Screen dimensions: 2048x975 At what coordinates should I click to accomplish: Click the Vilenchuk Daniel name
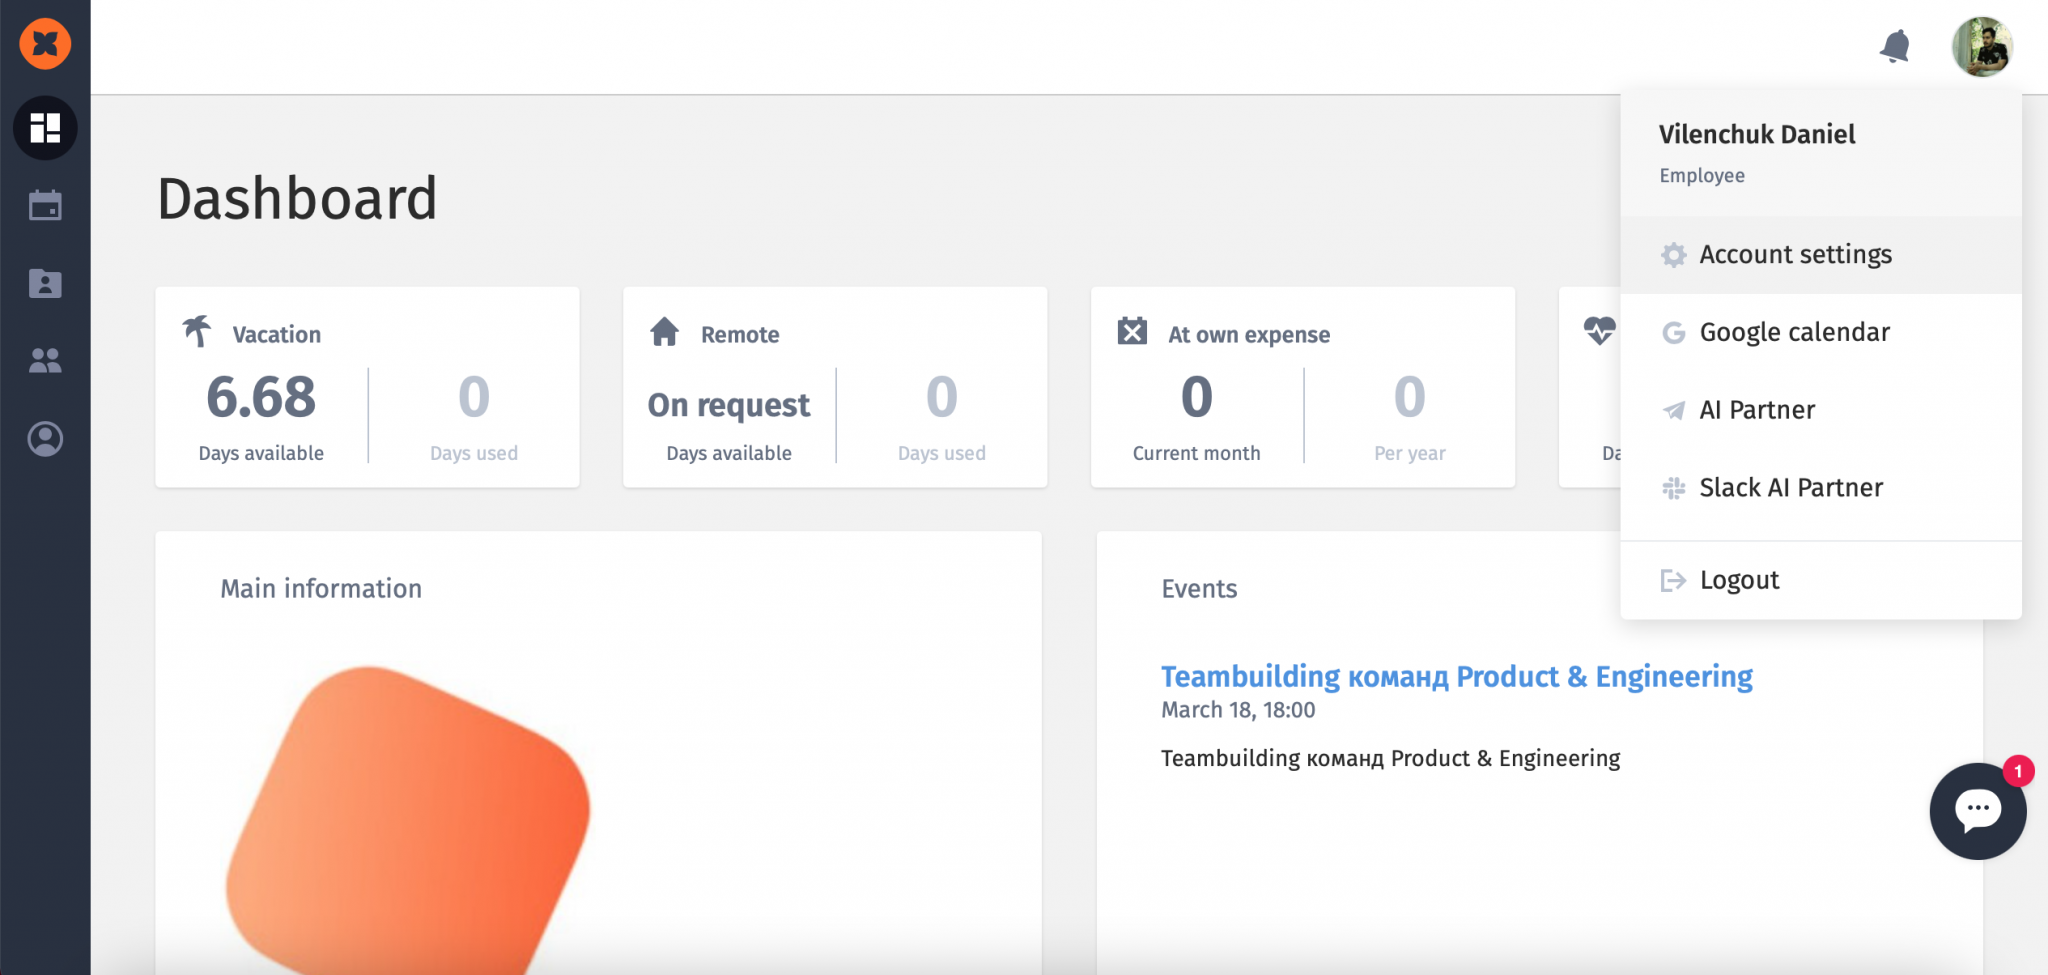(x=1757, y=134)
